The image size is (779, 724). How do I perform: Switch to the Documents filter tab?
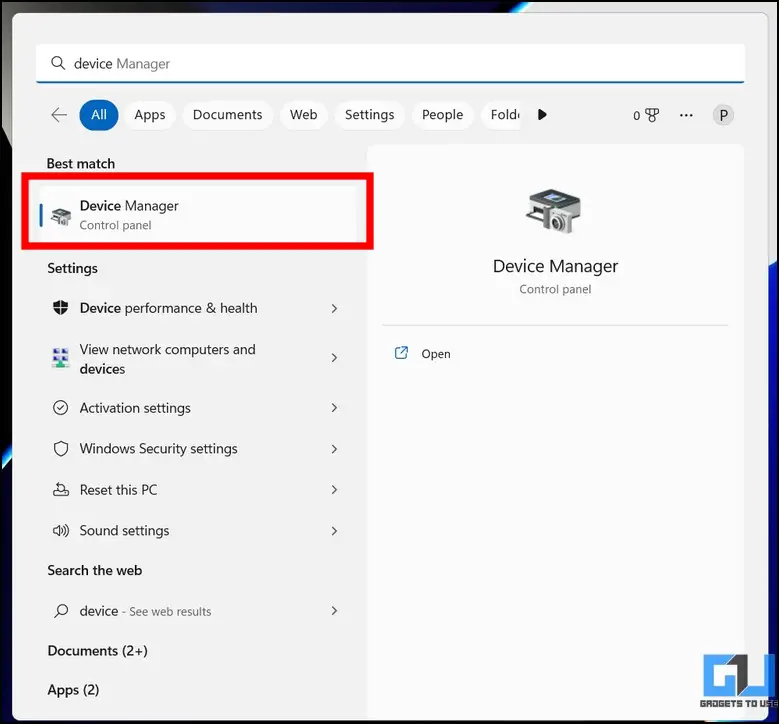pyautogui.click(x=228, y=115)
